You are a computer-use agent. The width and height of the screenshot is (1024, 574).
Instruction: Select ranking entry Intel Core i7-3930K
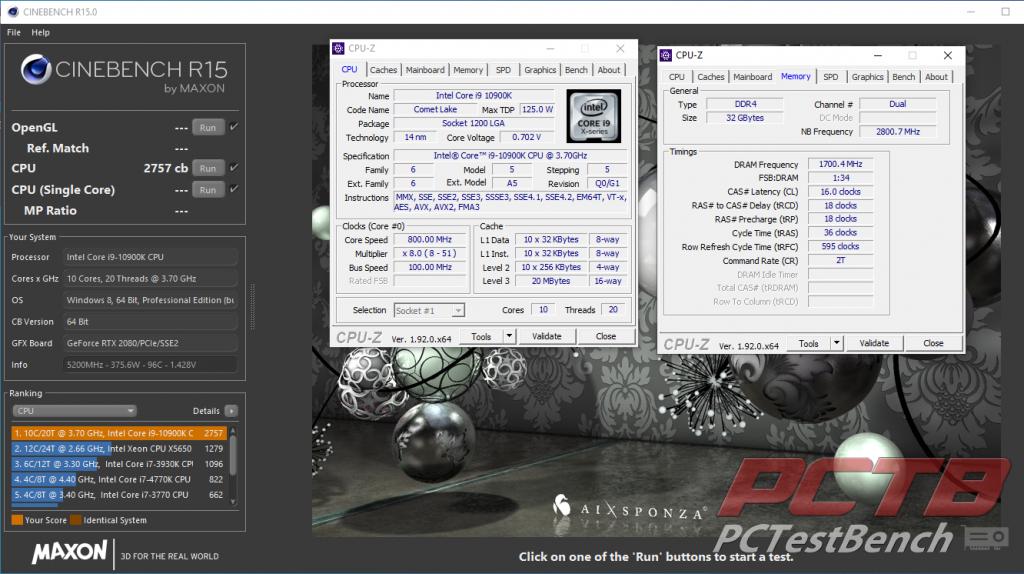click(119, 464)
